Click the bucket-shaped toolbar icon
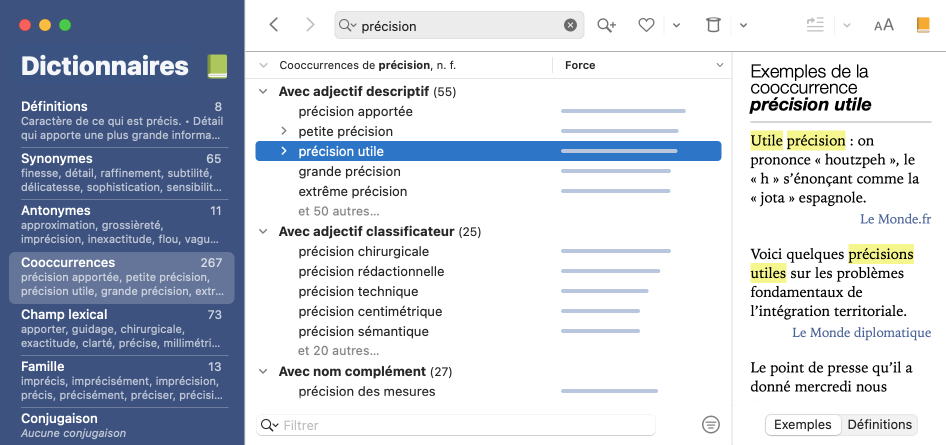 coord(713,25)
